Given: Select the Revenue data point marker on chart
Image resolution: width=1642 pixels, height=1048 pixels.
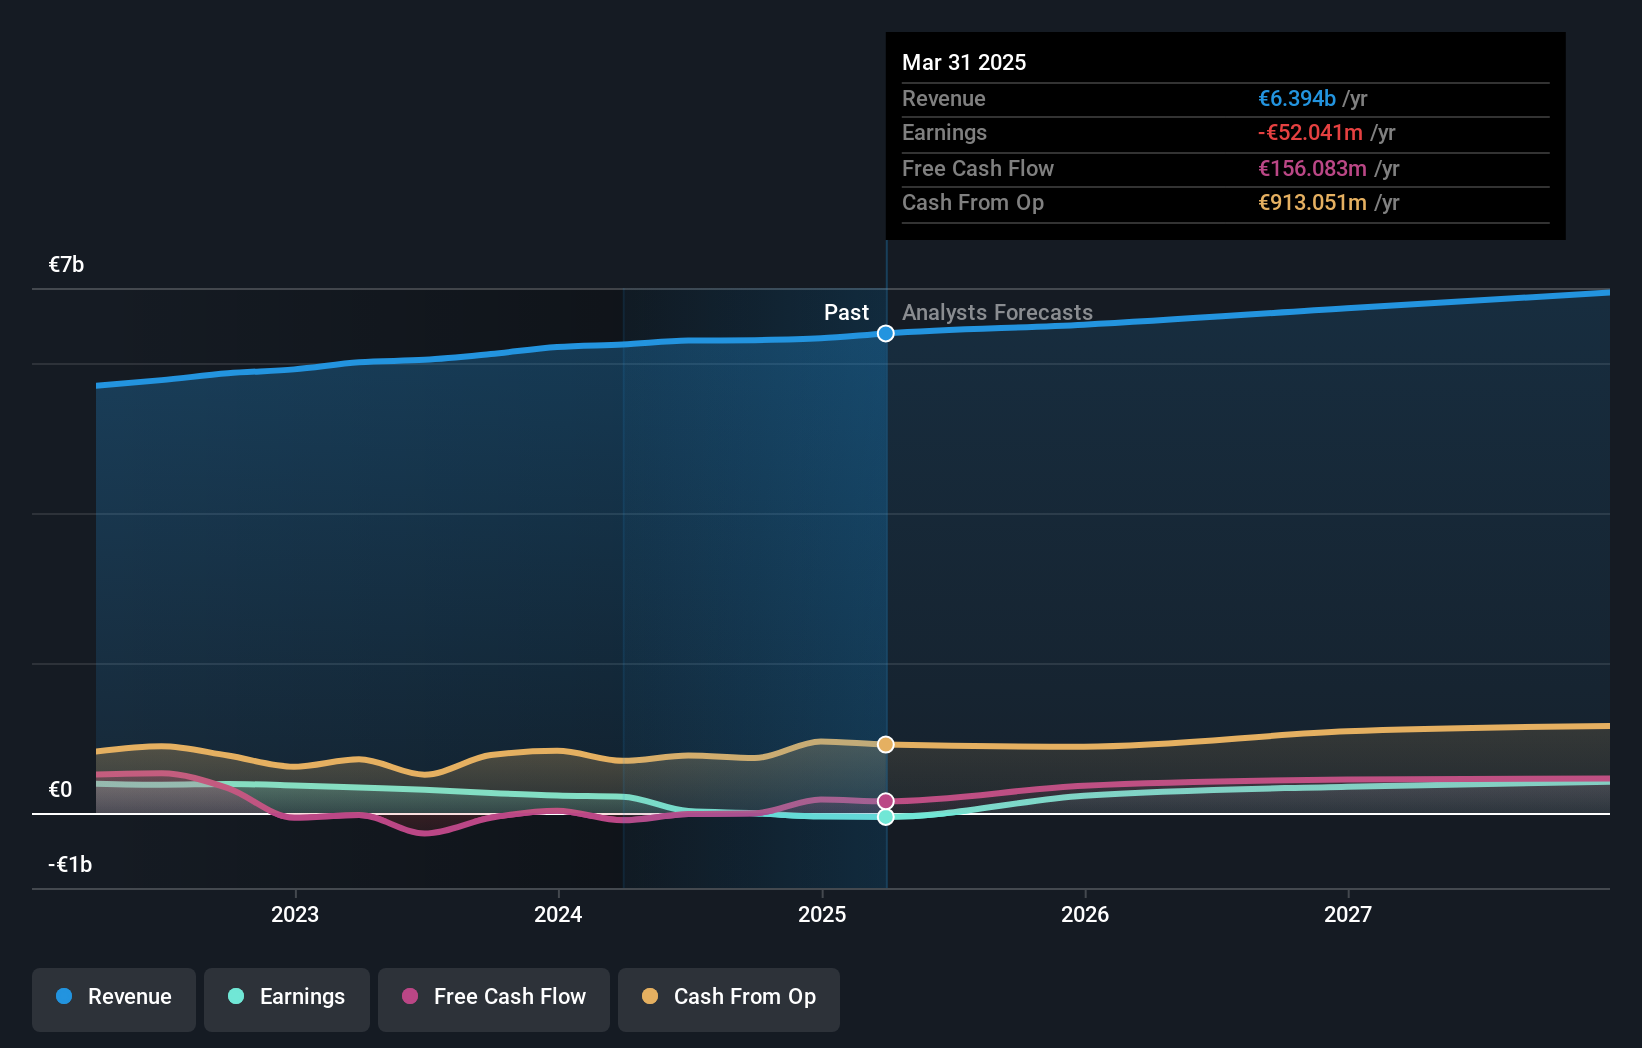Looking at the screenshot, I should pyautogui.click(x=886, y=333).
